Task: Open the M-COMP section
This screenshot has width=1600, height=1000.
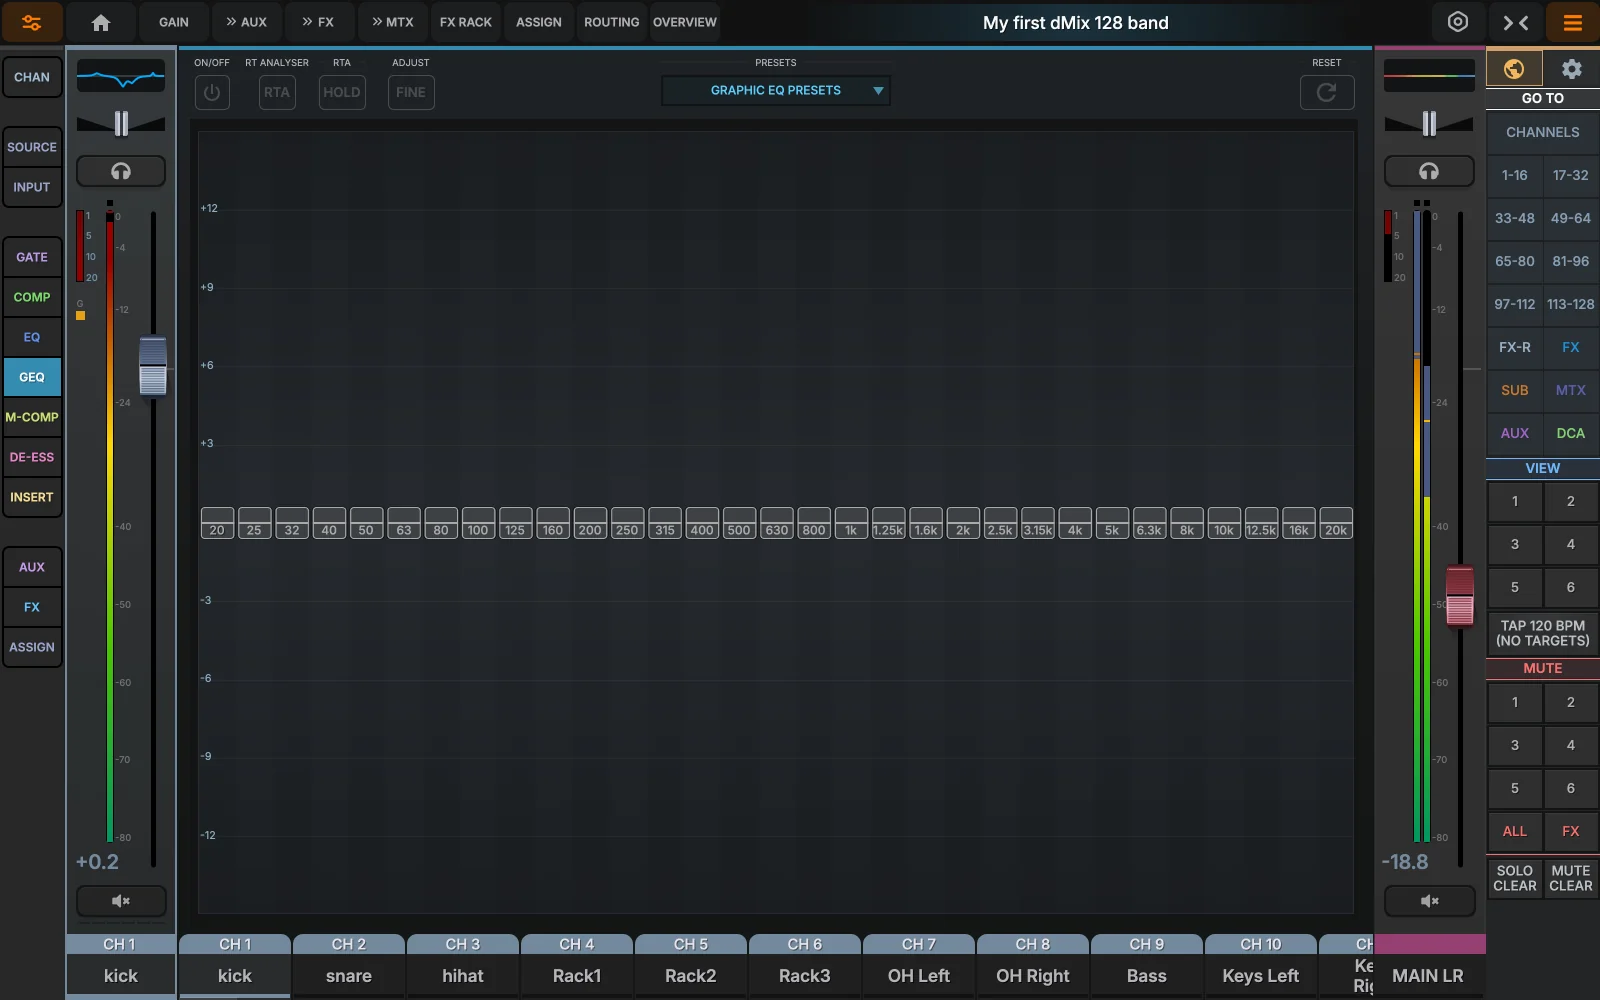Action: 32,417
